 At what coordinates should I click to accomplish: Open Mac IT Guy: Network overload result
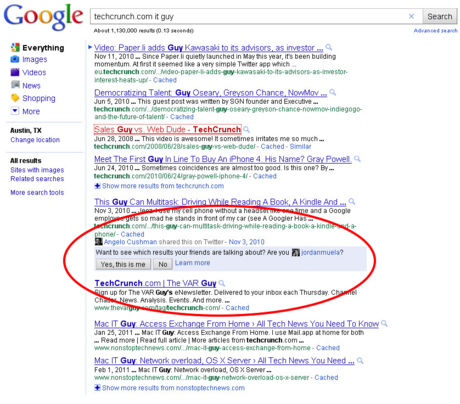[x=224, y=361]
